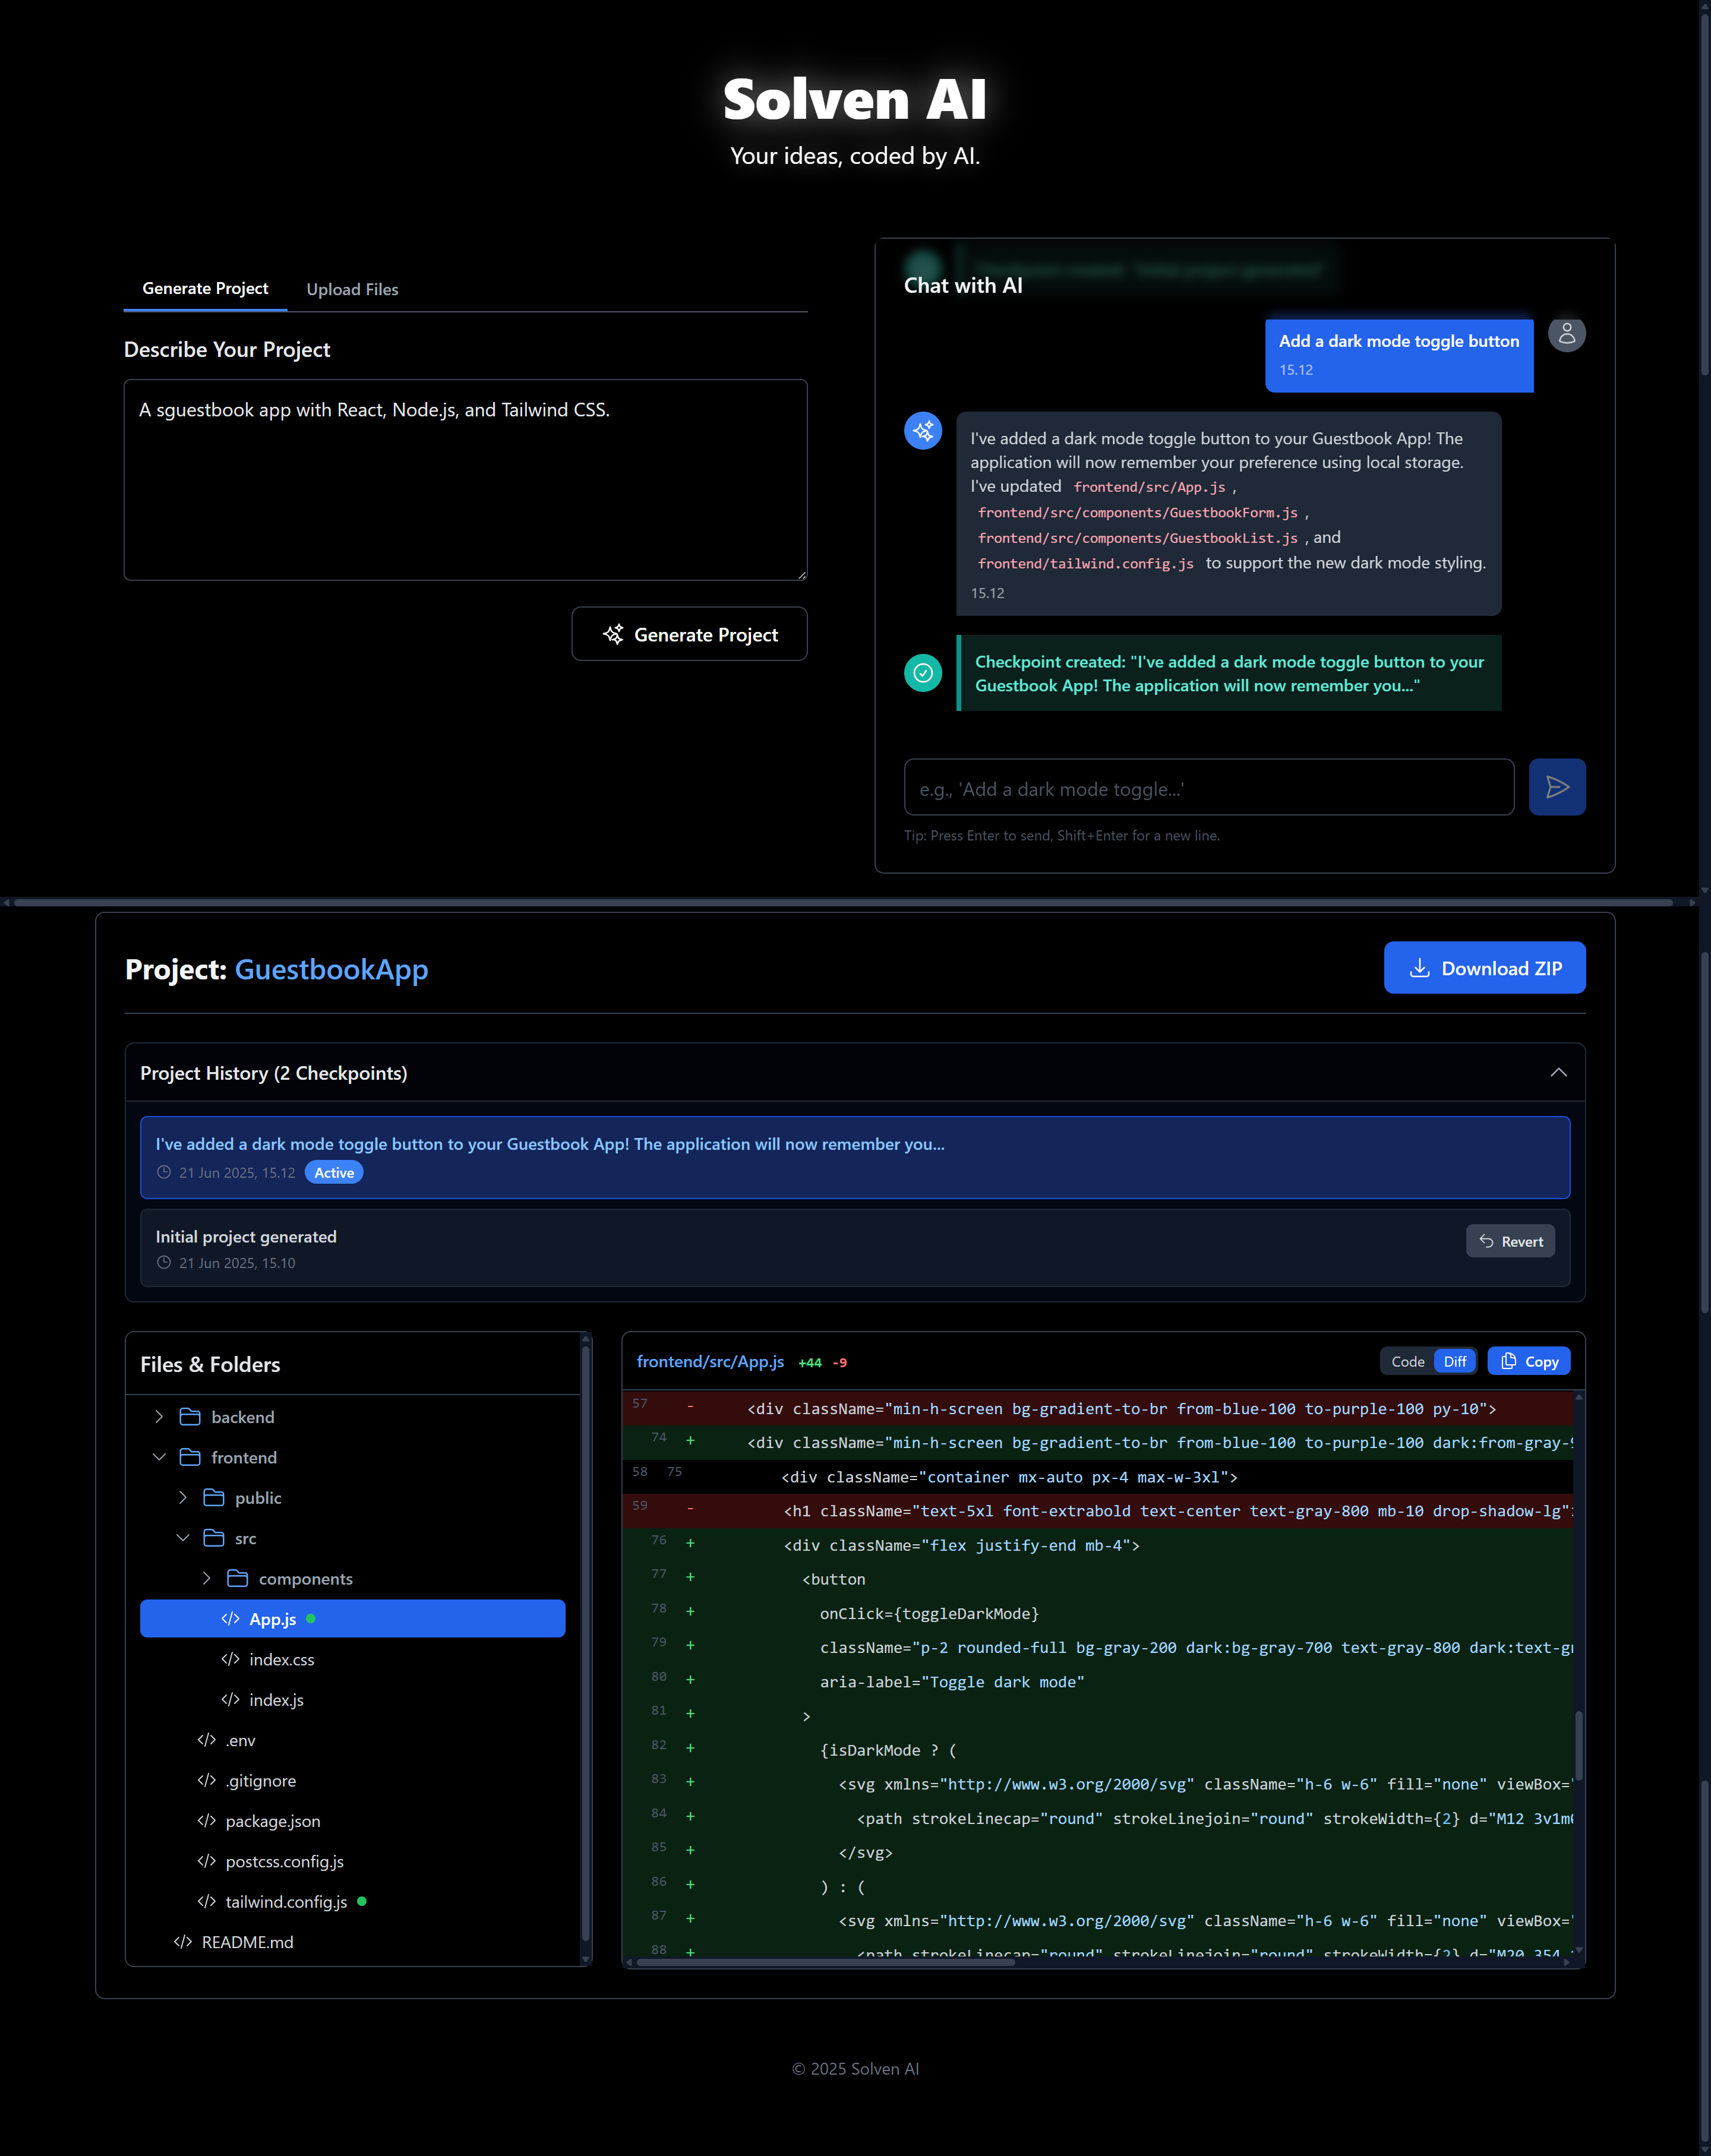This screenshot has height=2156, width=1711.
Task: Open App.js in the file tree
Action: pos(352,1618)
